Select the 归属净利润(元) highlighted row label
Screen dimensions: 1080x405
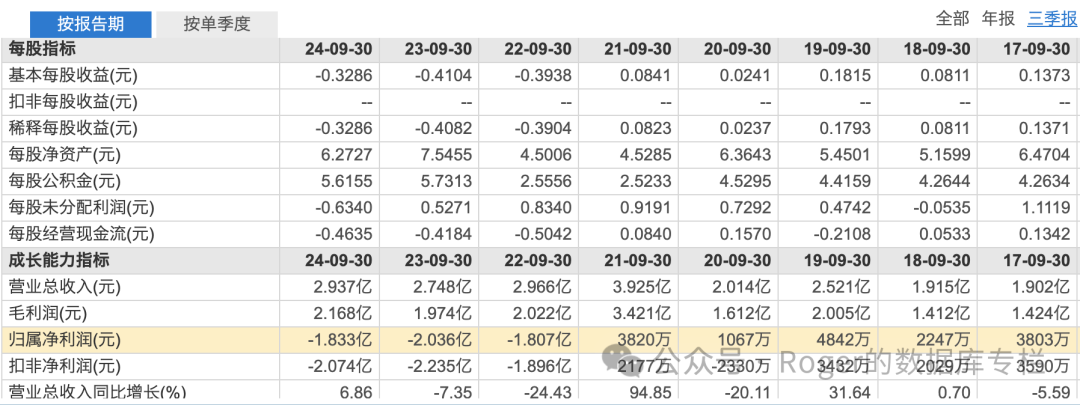64,340
